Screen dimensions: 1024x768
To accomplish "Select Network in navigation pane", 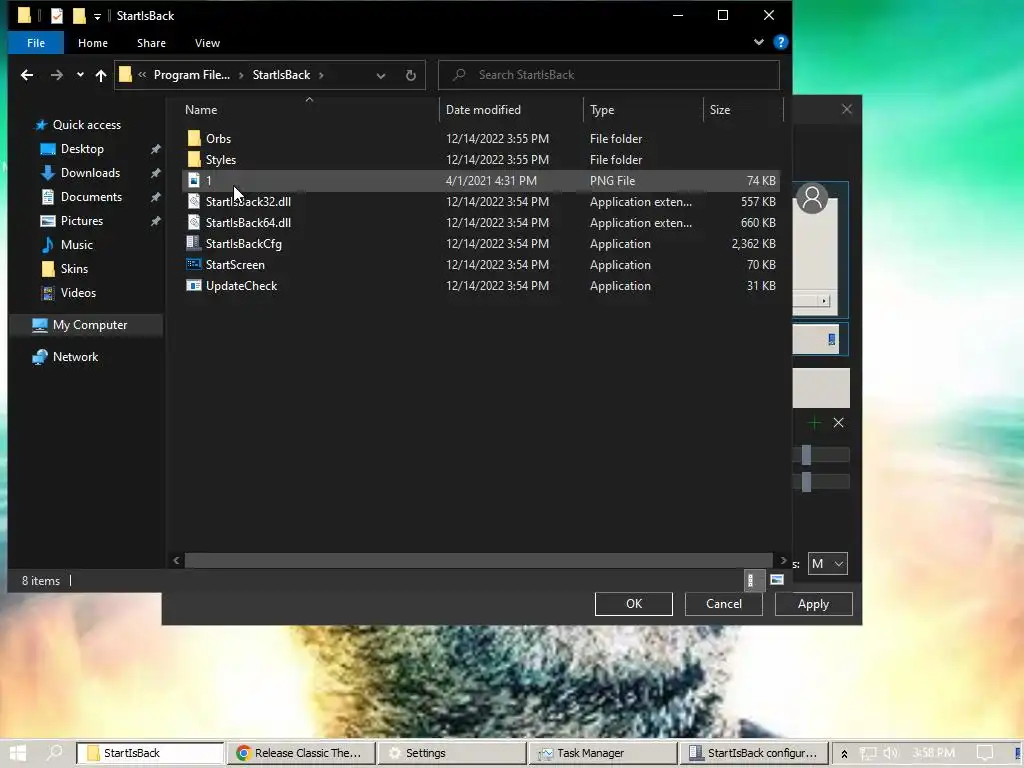I will (75, 357).
